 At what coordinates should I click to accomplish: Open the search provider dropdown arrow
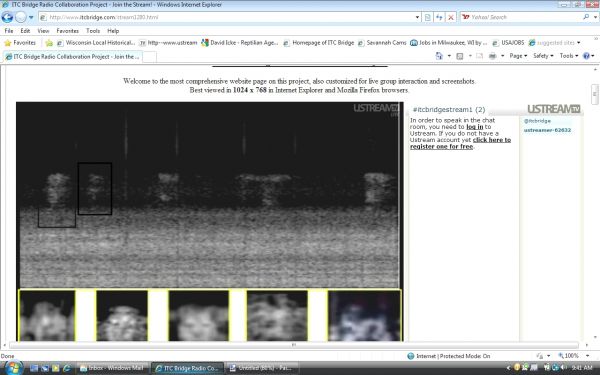pos(595,17)
